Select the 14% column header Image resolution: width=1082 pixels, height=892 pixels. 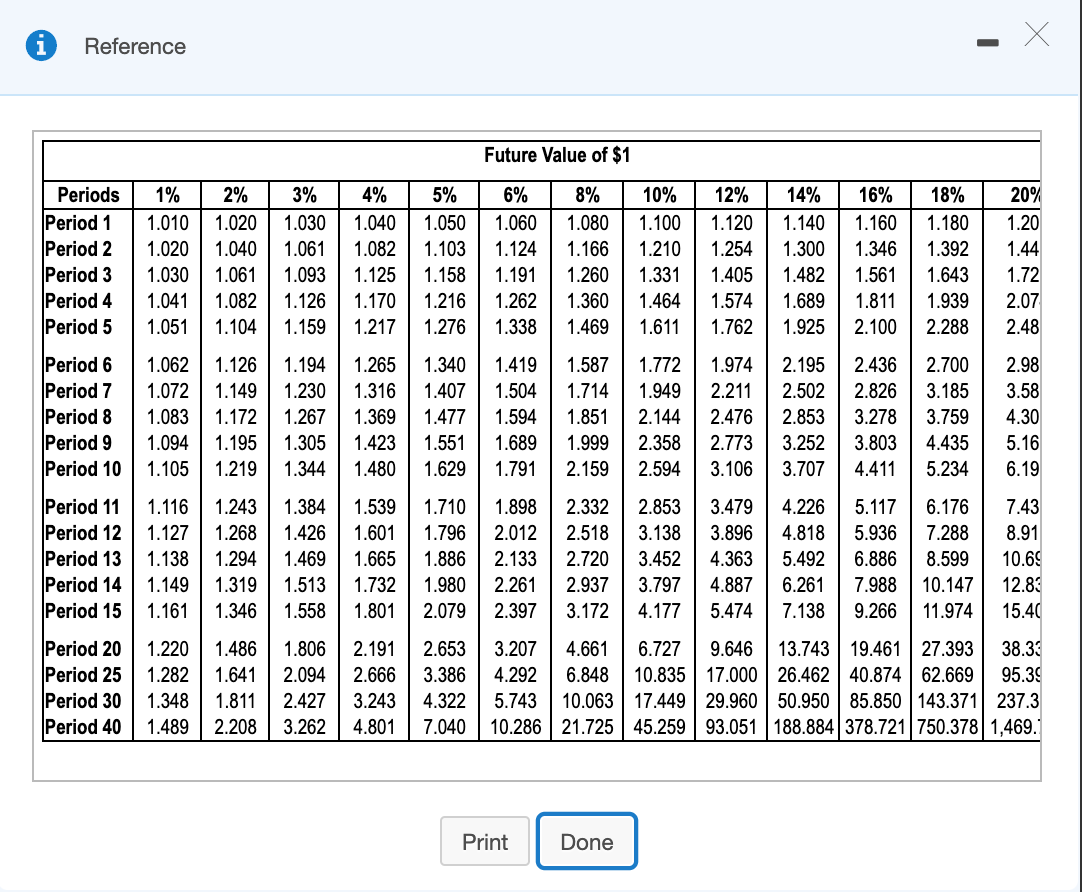(x=804, y=195)
